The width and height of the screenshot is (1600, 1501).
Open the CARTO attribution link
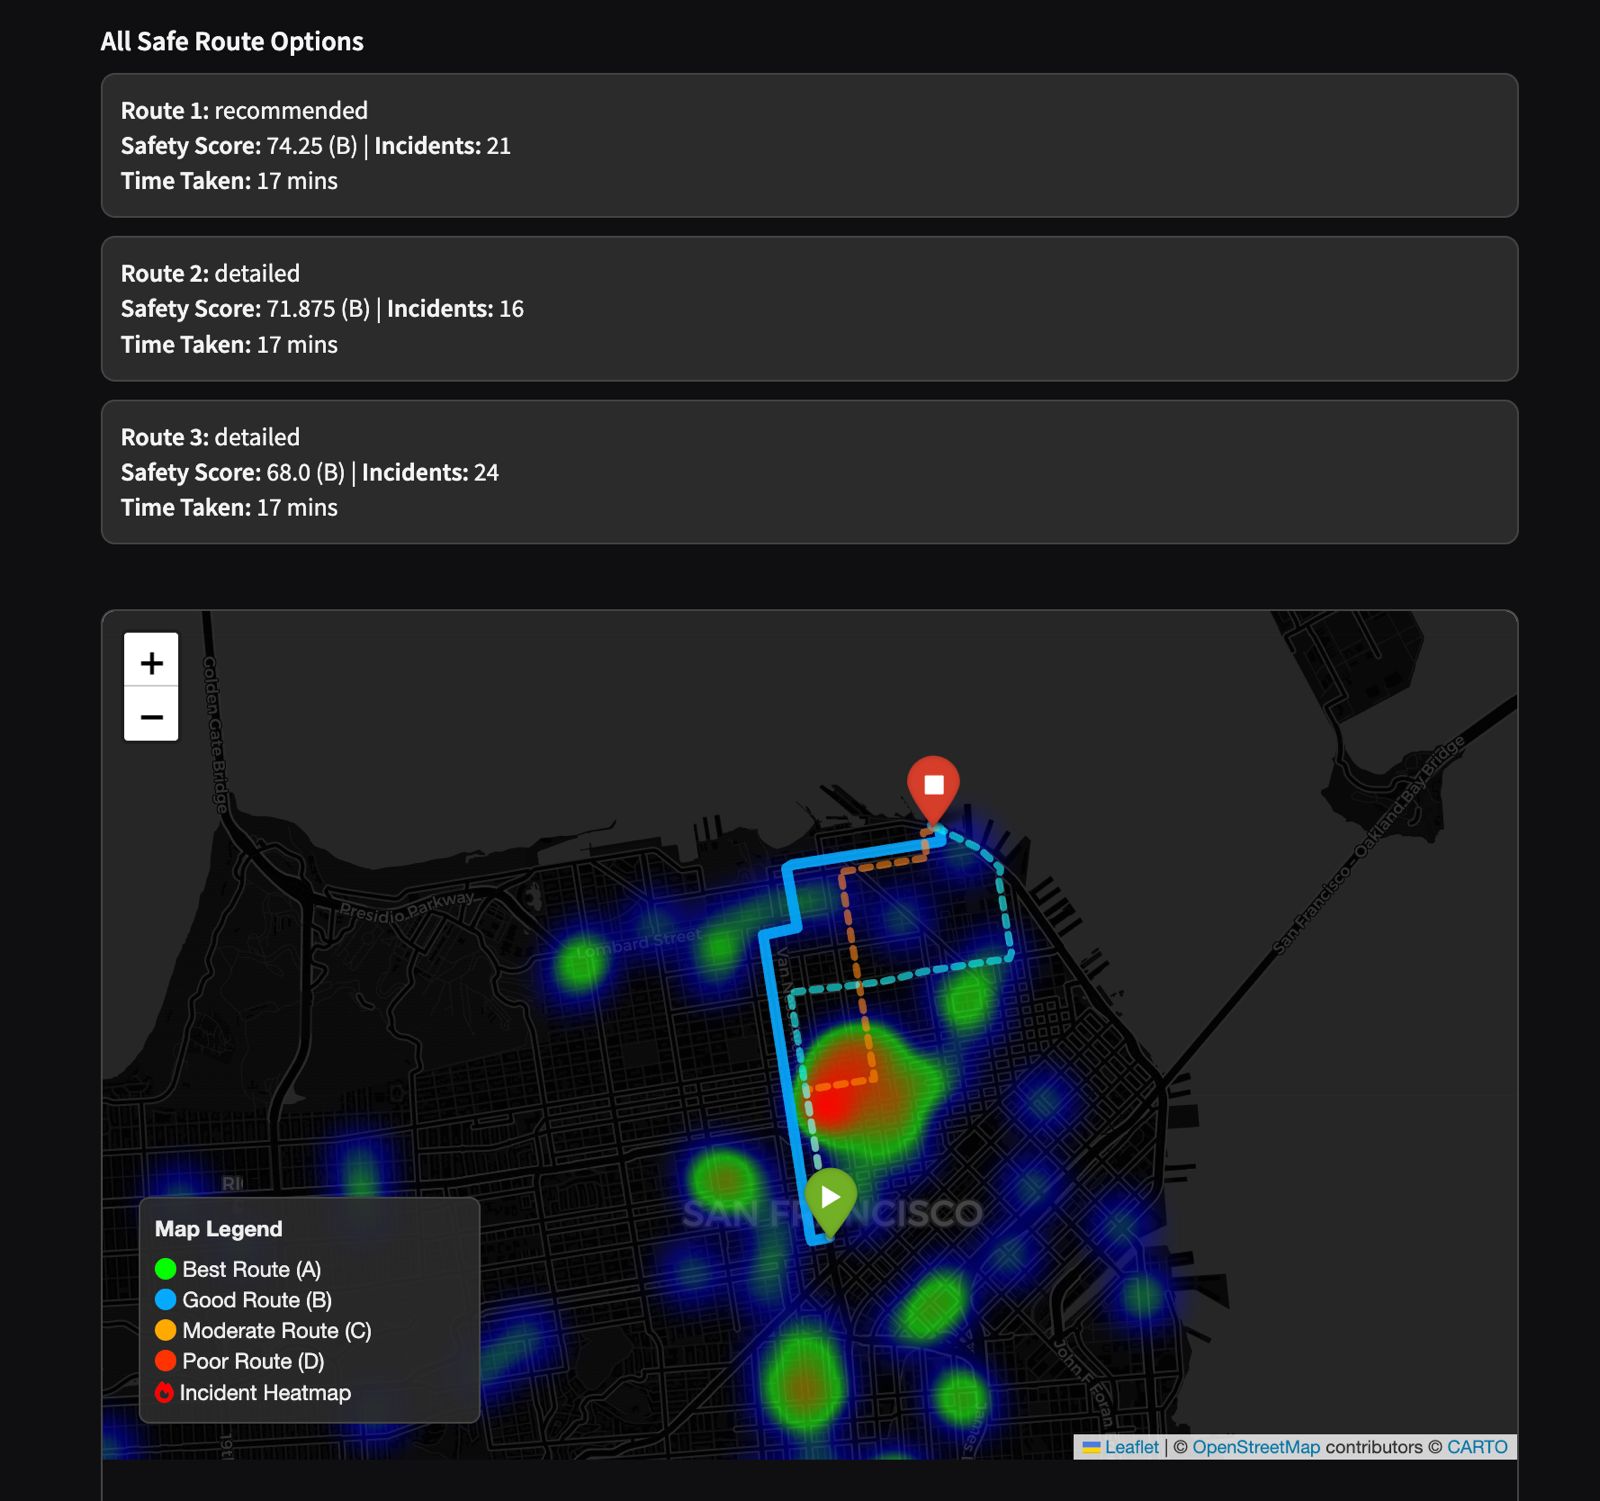(1477, 1447)
